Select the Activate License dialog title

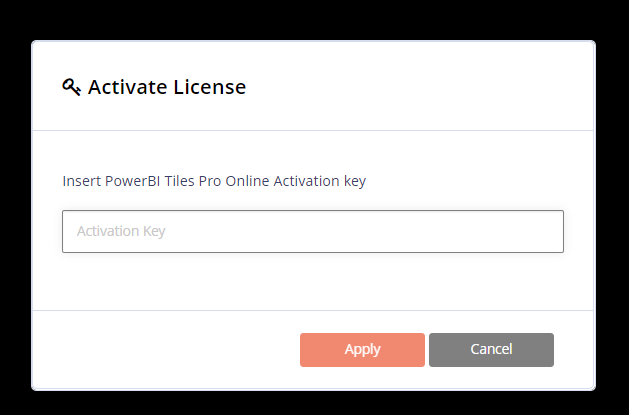(x=166, y=87)
